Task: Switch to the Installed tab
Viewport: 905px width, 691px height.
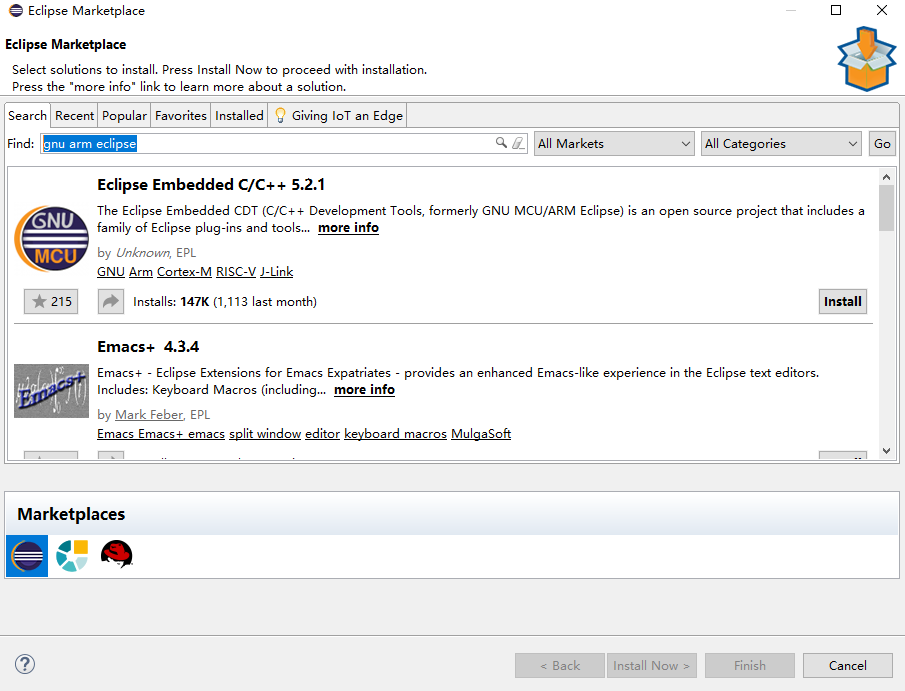Action: click(239, 115)
